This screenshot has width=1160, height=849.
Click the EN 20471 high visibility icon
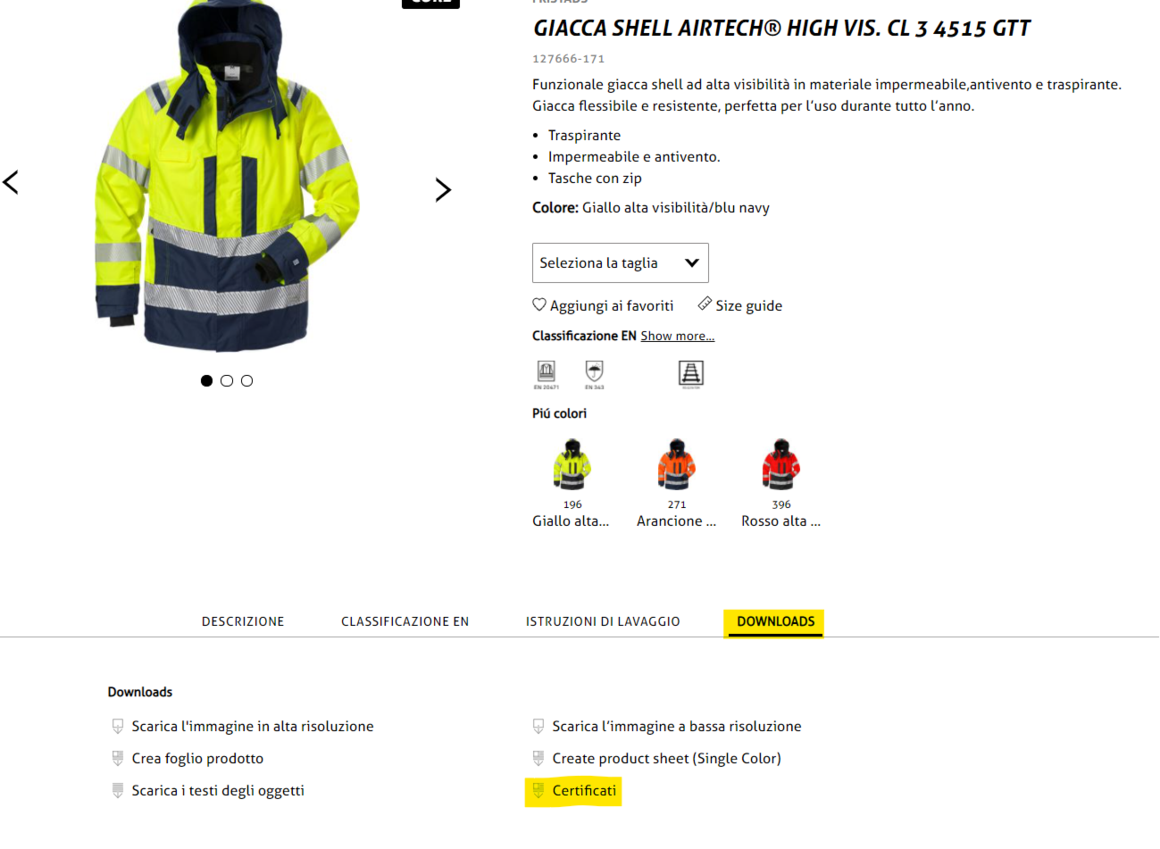pyautogui.click(x=546, y=374)
